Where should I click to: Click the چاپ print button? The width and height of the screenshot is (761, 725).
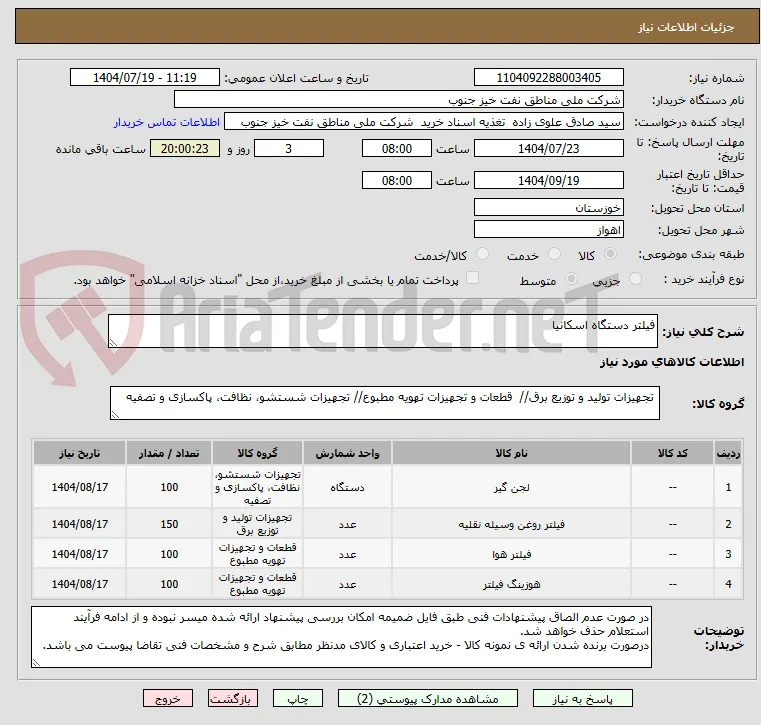coord(298,698)
